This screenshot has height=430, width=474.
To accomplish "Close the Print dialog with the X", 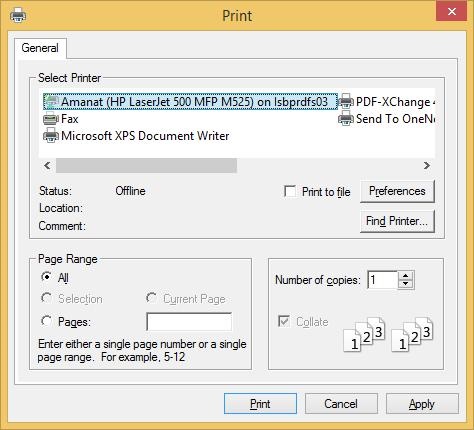I will click(x=451, y=11).
